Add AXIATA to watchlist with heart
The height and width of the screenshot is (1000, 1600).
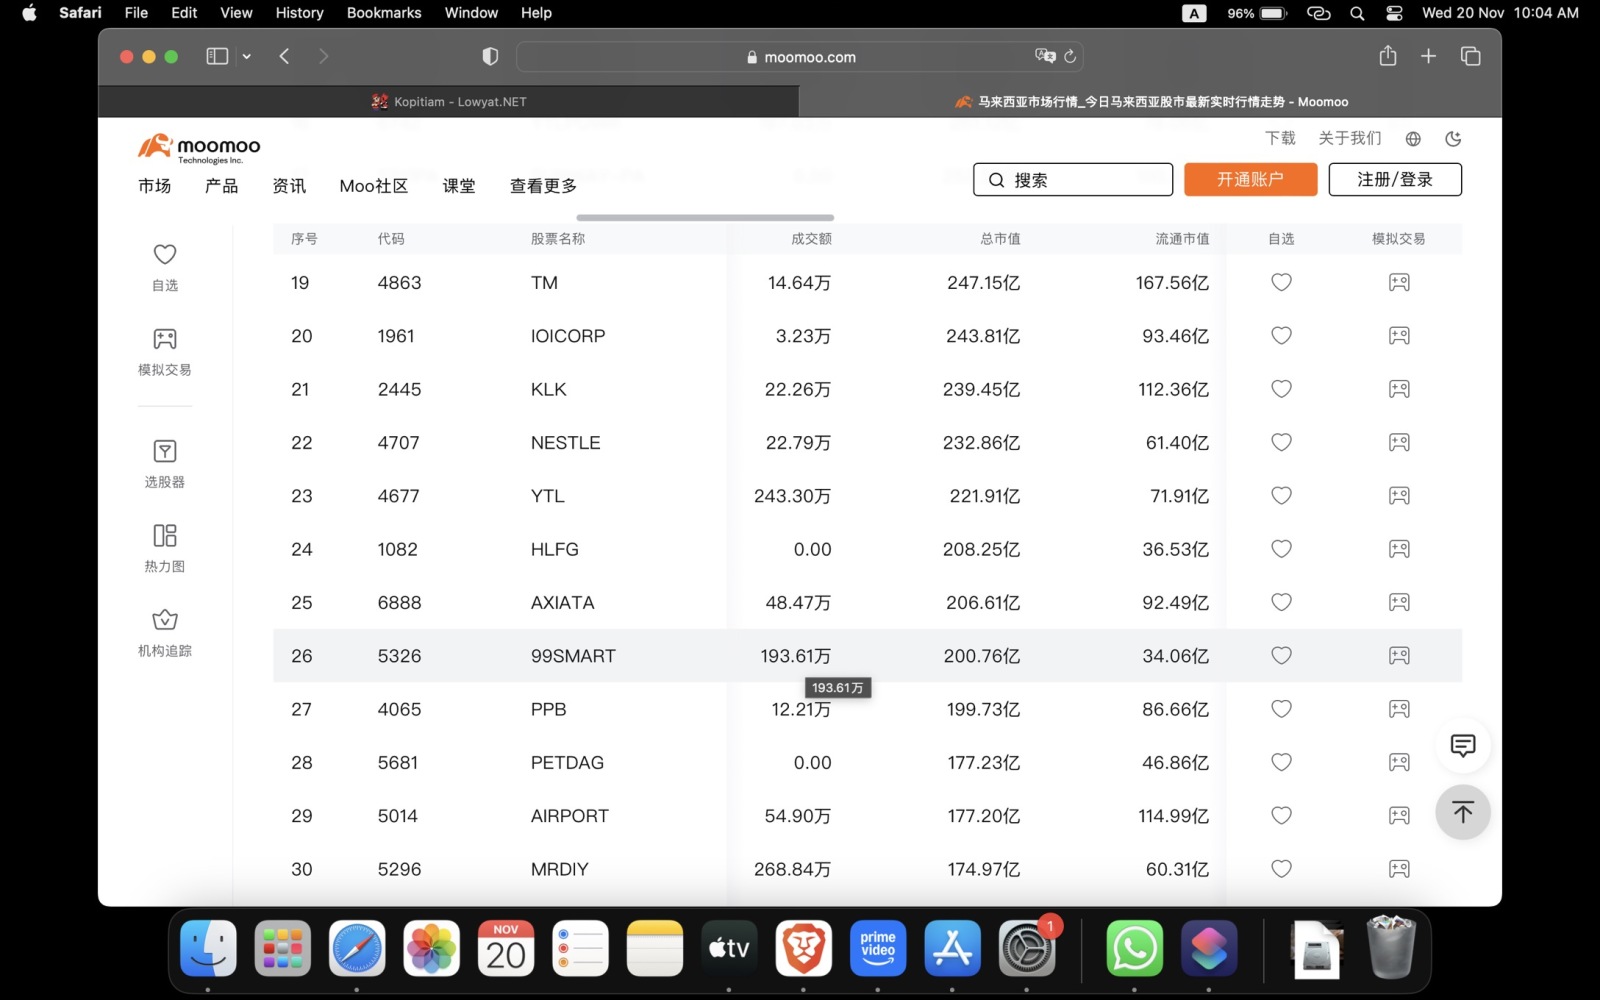(1281, 602)
